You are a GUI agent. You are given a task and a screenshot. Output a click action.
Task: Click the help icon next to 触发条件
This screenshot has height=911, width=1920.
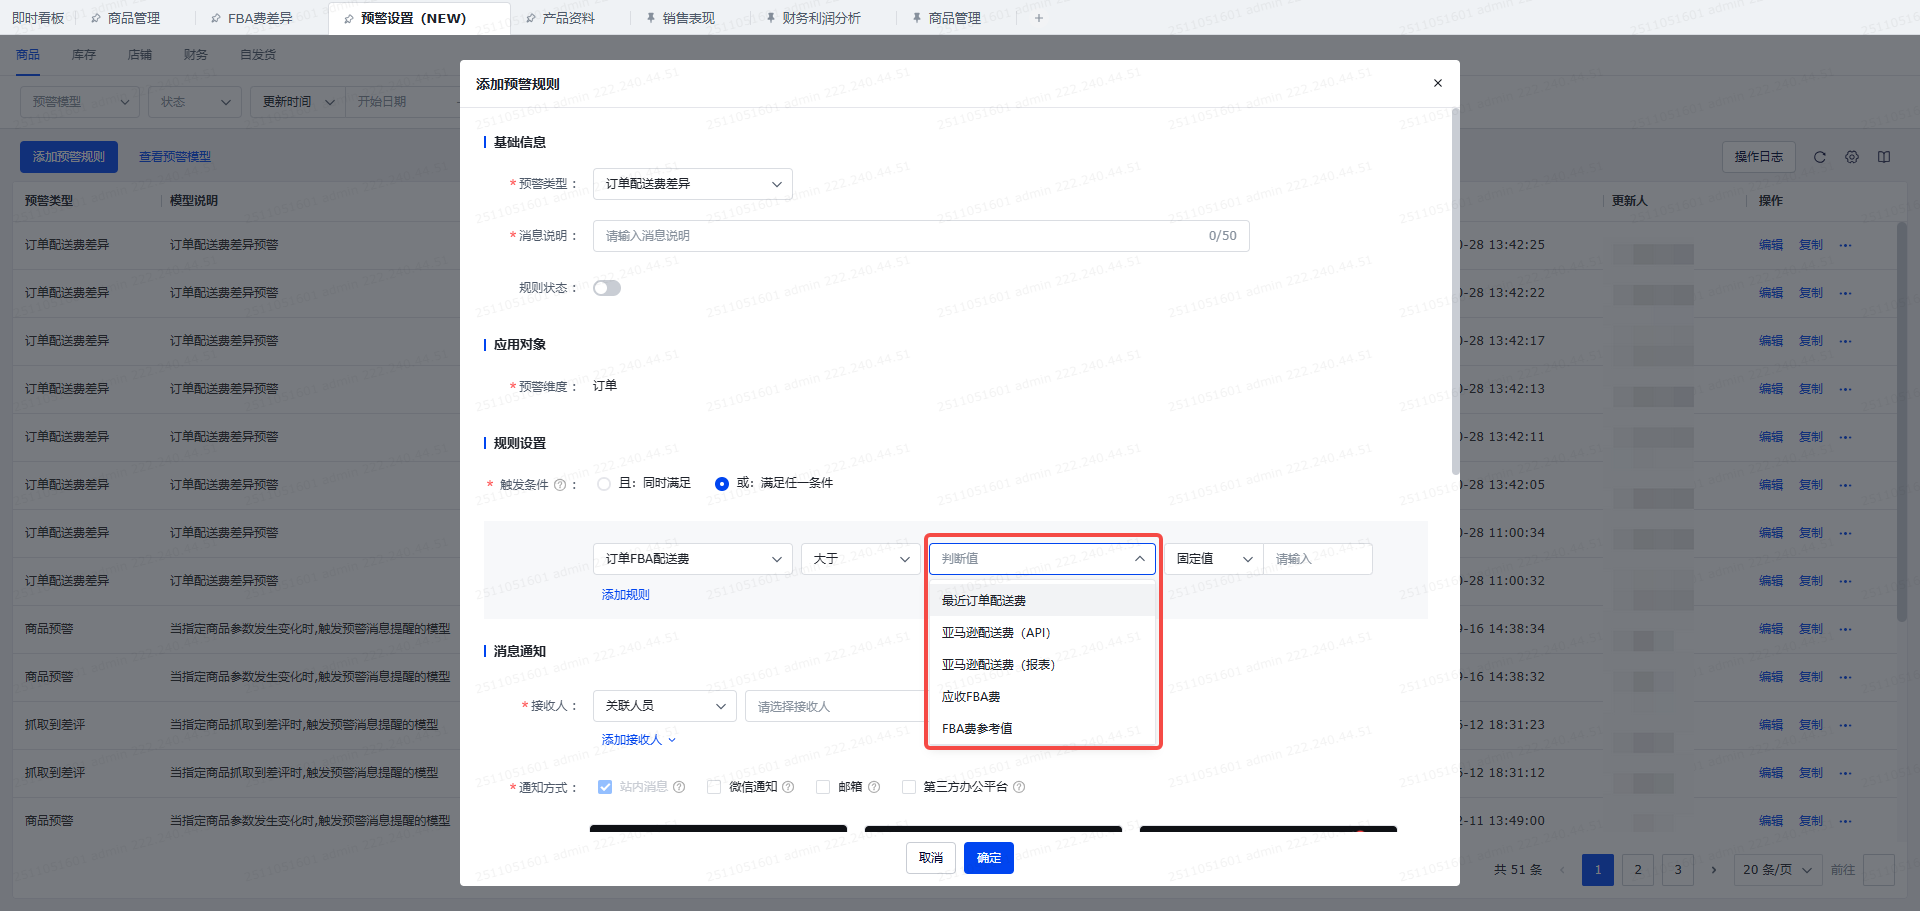560,485
